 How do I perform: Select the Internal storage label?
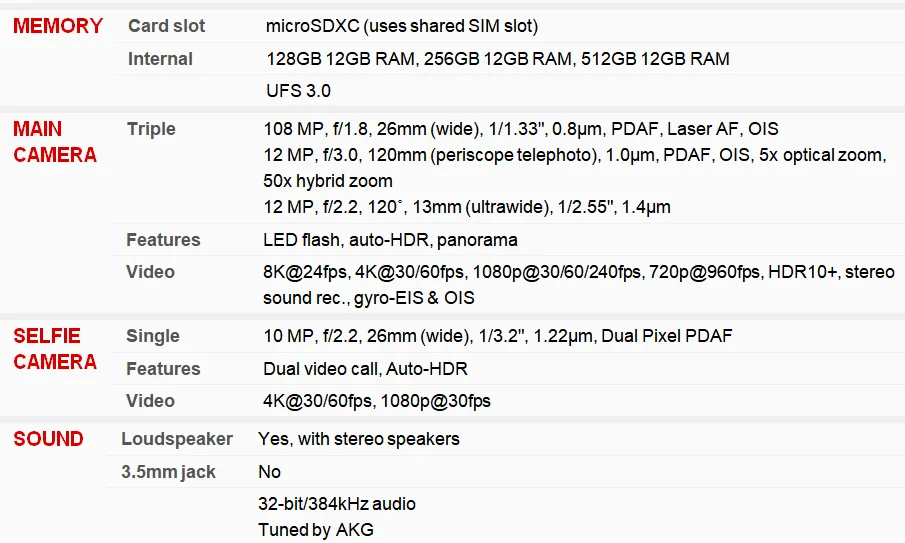tap(160, 59)
